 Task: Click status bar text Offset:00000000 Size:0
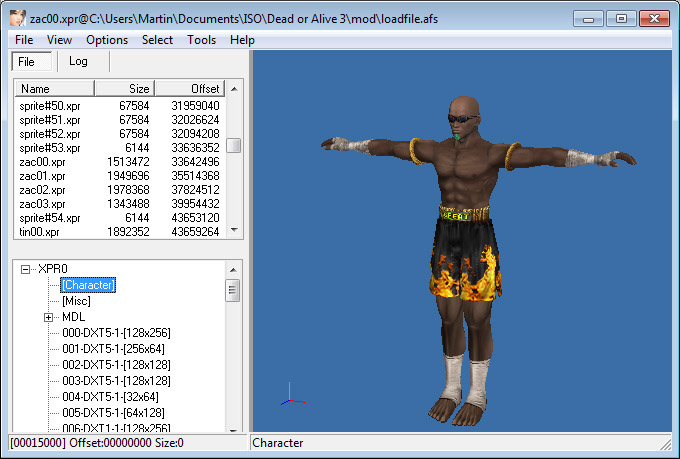click(x=127, y=443)
